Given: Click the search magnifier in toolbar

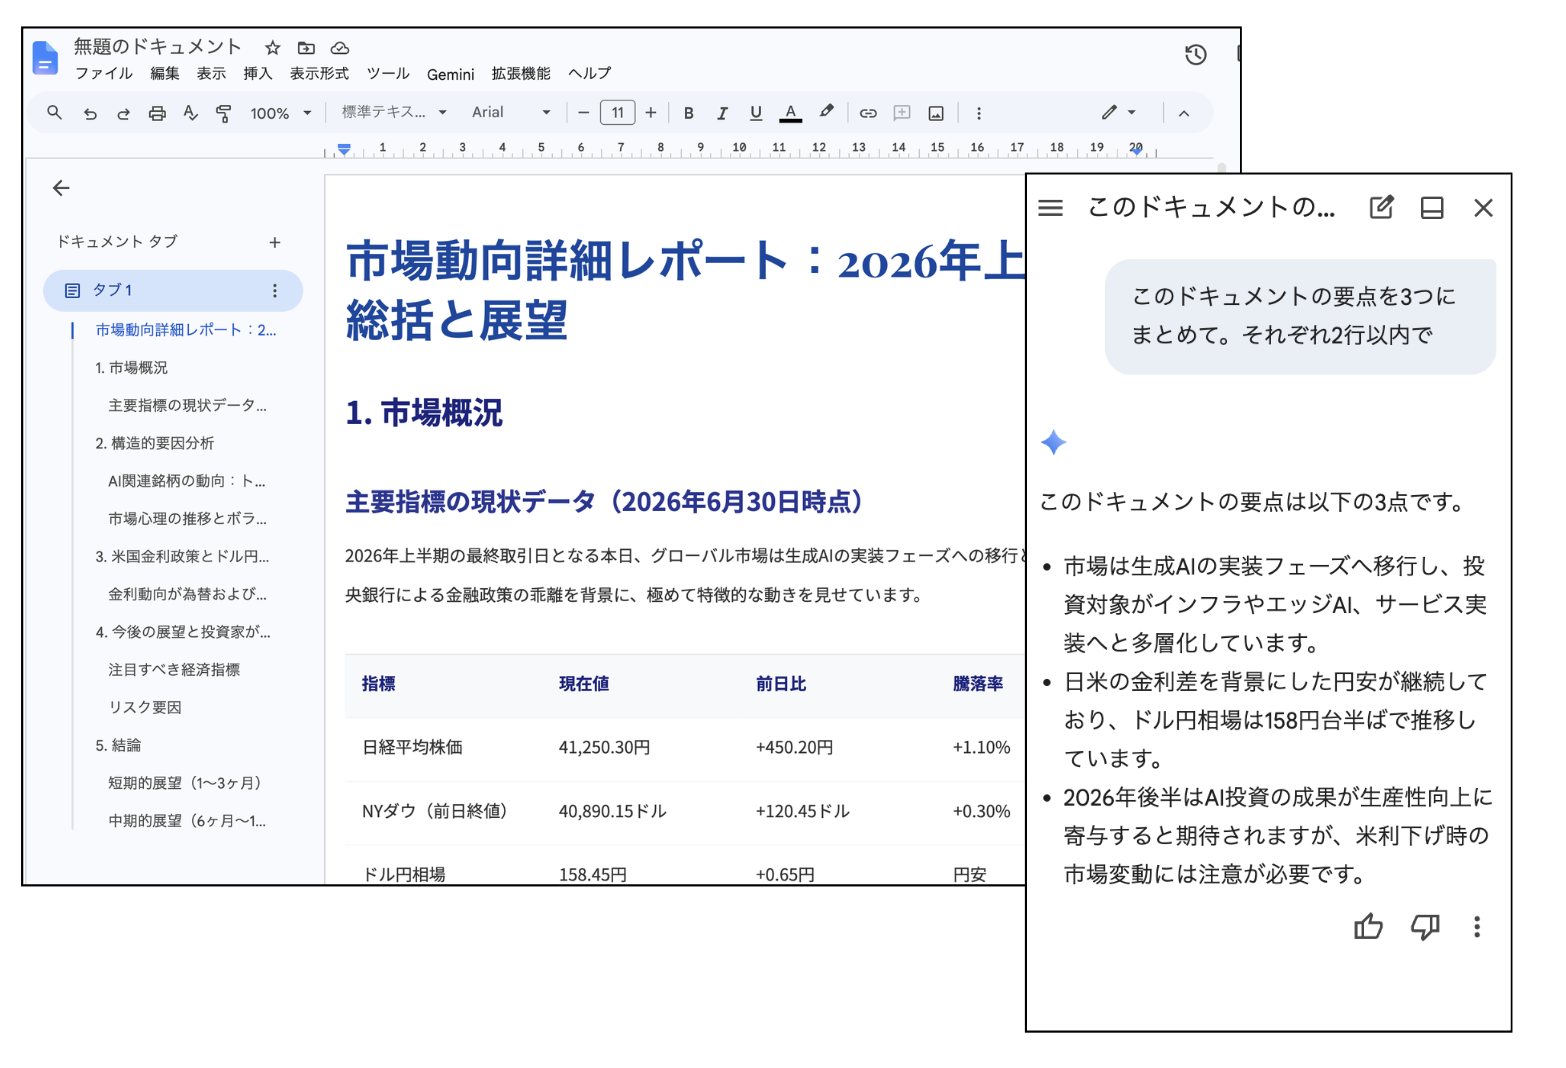Looking at the screenshot, I should point(54,113).
